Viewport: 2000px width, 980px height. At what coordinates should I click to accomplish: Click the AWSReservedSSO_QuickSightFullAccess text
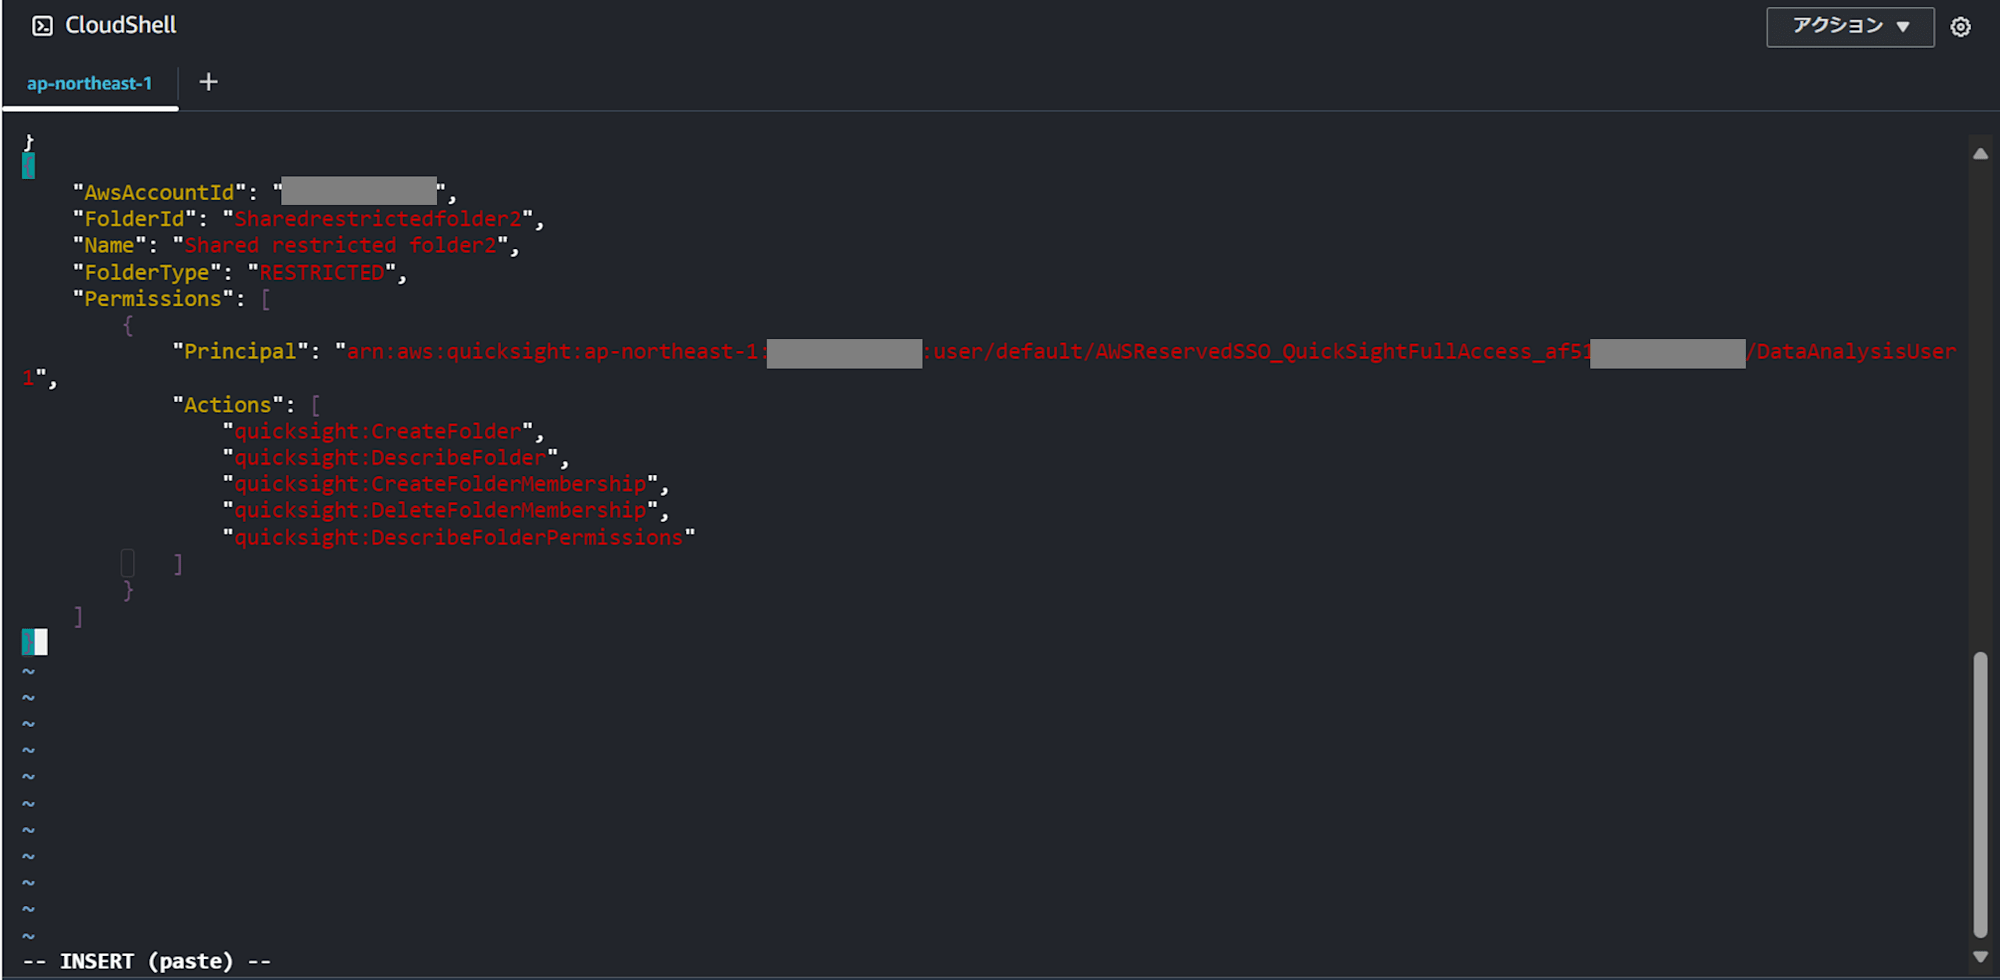point(1313,352)
